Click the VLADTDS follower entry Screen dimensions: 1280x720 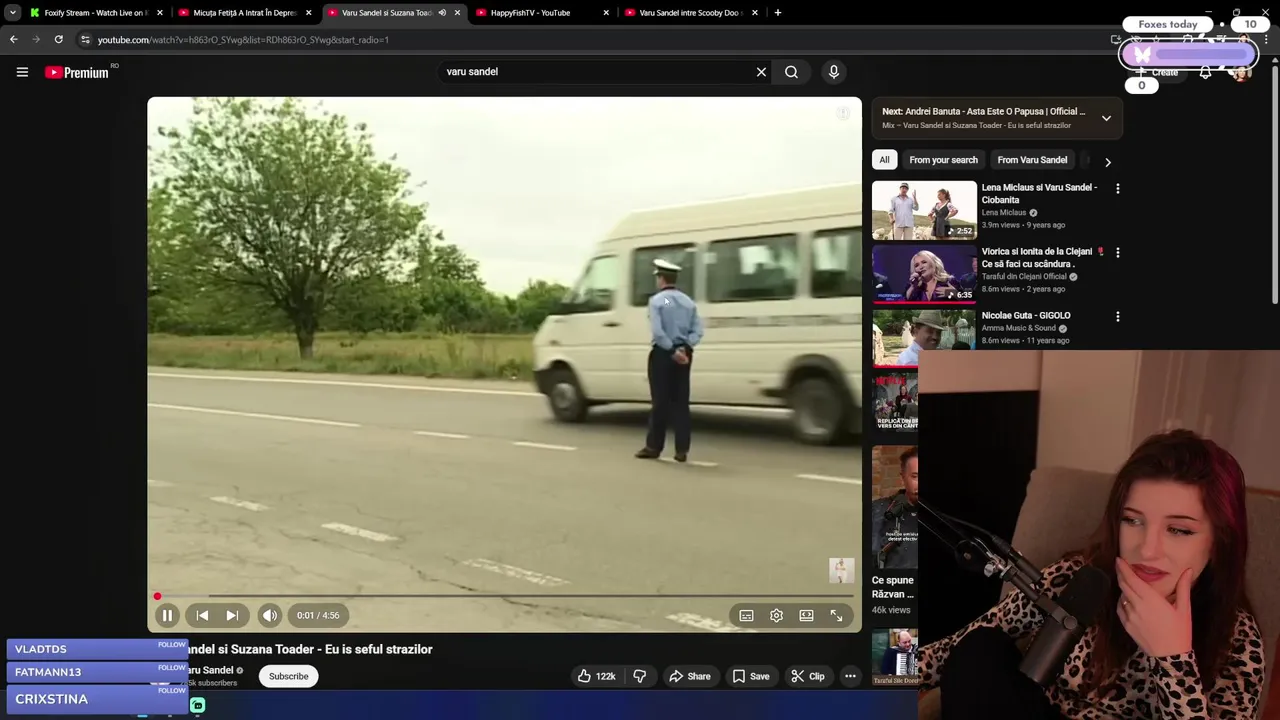click(x=97, y=650)
